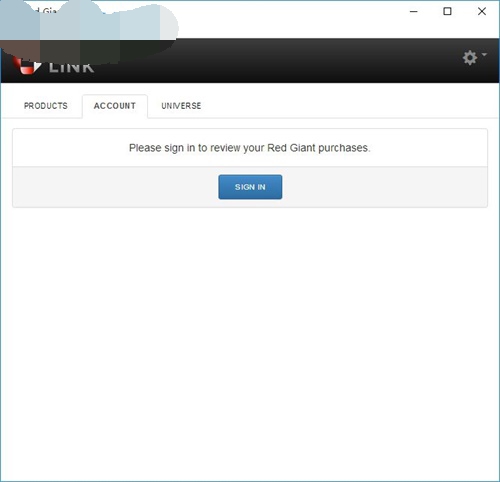Switch to the PRODUCTS tab
Viewport: 500px width, 482px height.
(x=46, y=106)
